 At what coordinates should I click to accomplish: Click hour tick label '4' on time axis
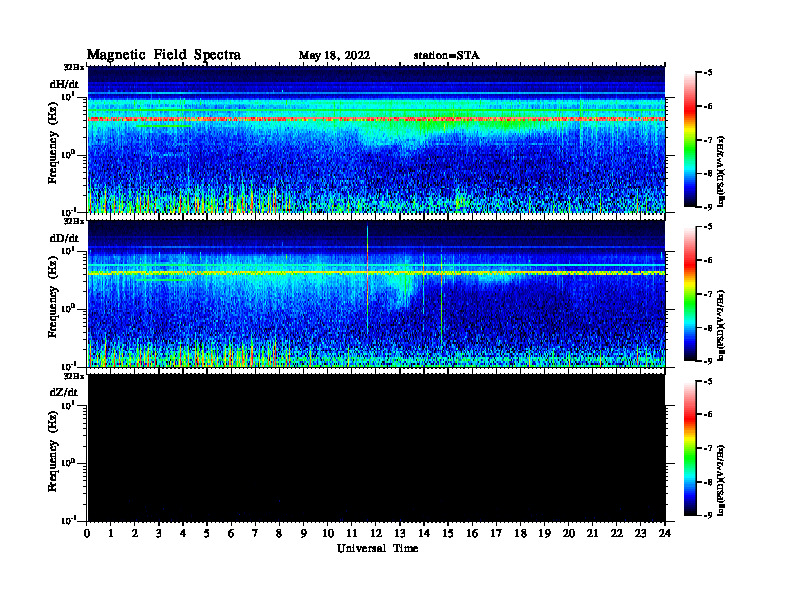(x=183, y=534)
